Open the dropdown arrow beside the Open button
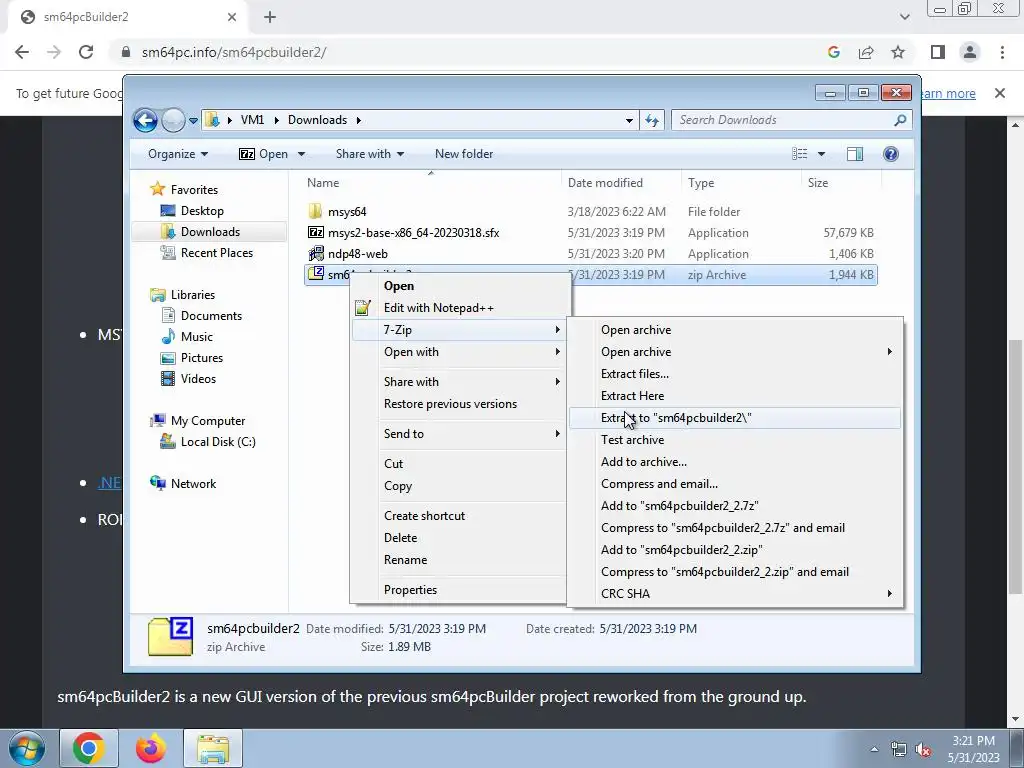The height and width of the screenshot is (768, 1024). point(301,154)
